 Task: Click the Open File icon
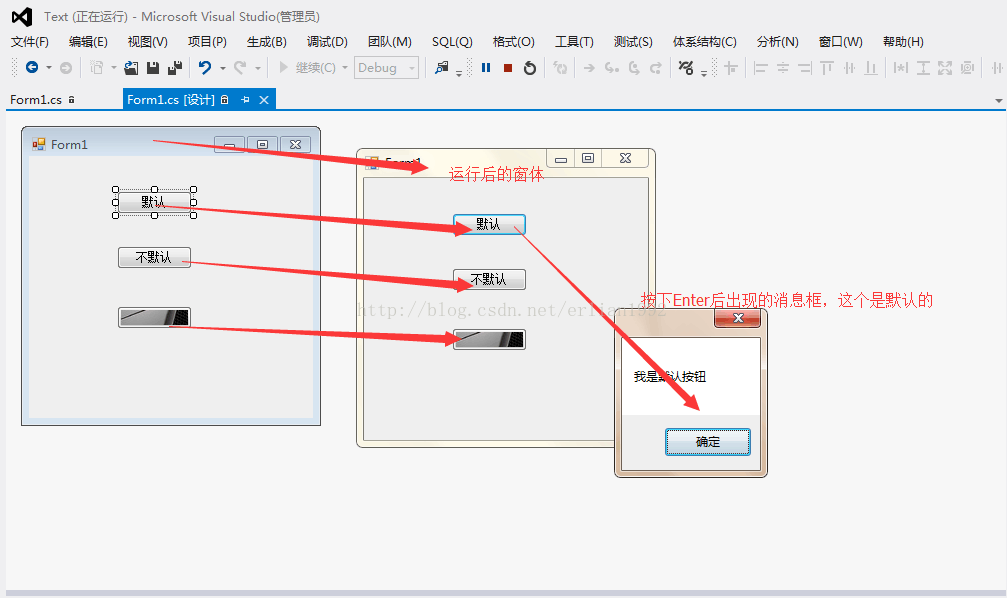click(x=131, y=67)
